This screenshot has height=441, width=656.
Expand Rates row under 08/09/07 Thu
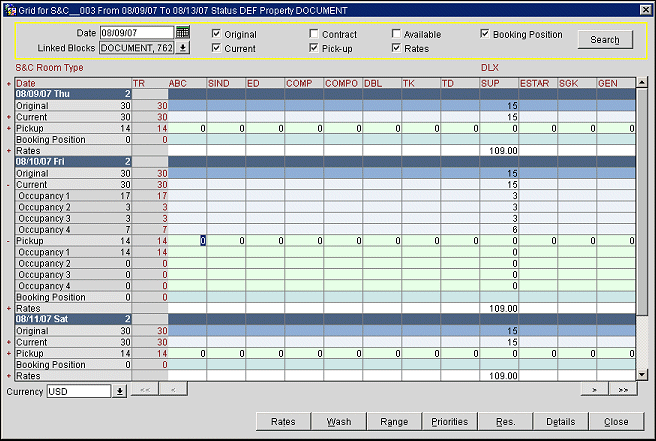pyautogui.click(x=9, y=150)
